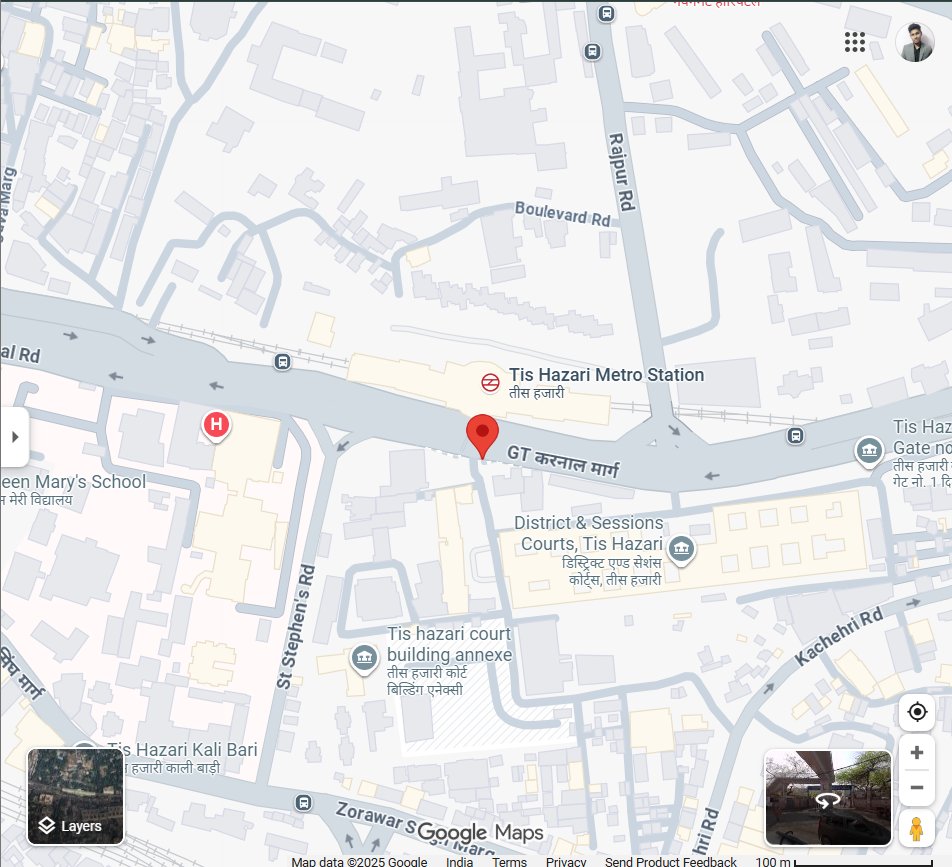The width and height of the screenshot is (952, 867).
Task: Click the Kachehri Rd road label
Action: [x=838, y=636]
